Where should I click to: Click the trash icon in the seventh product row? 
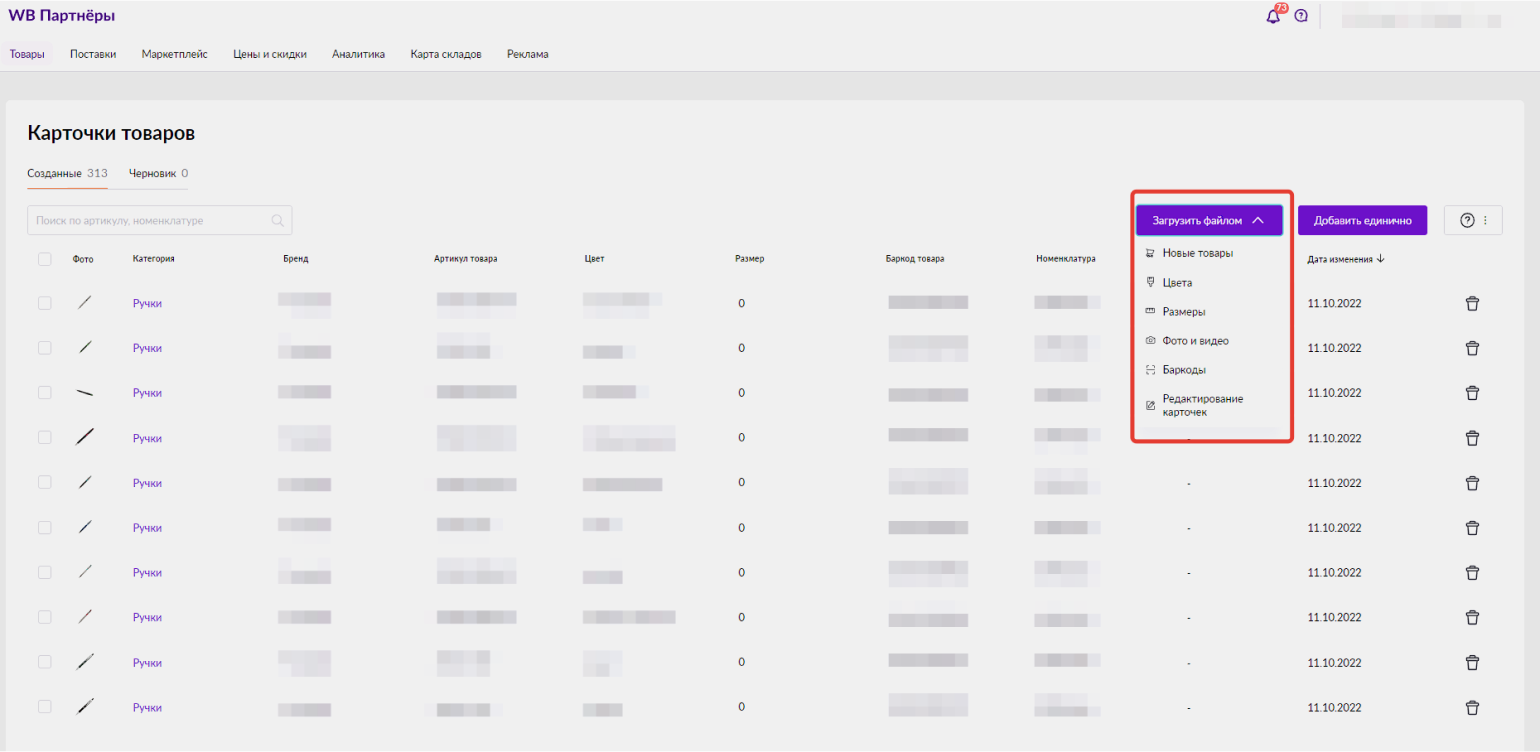1472,573
